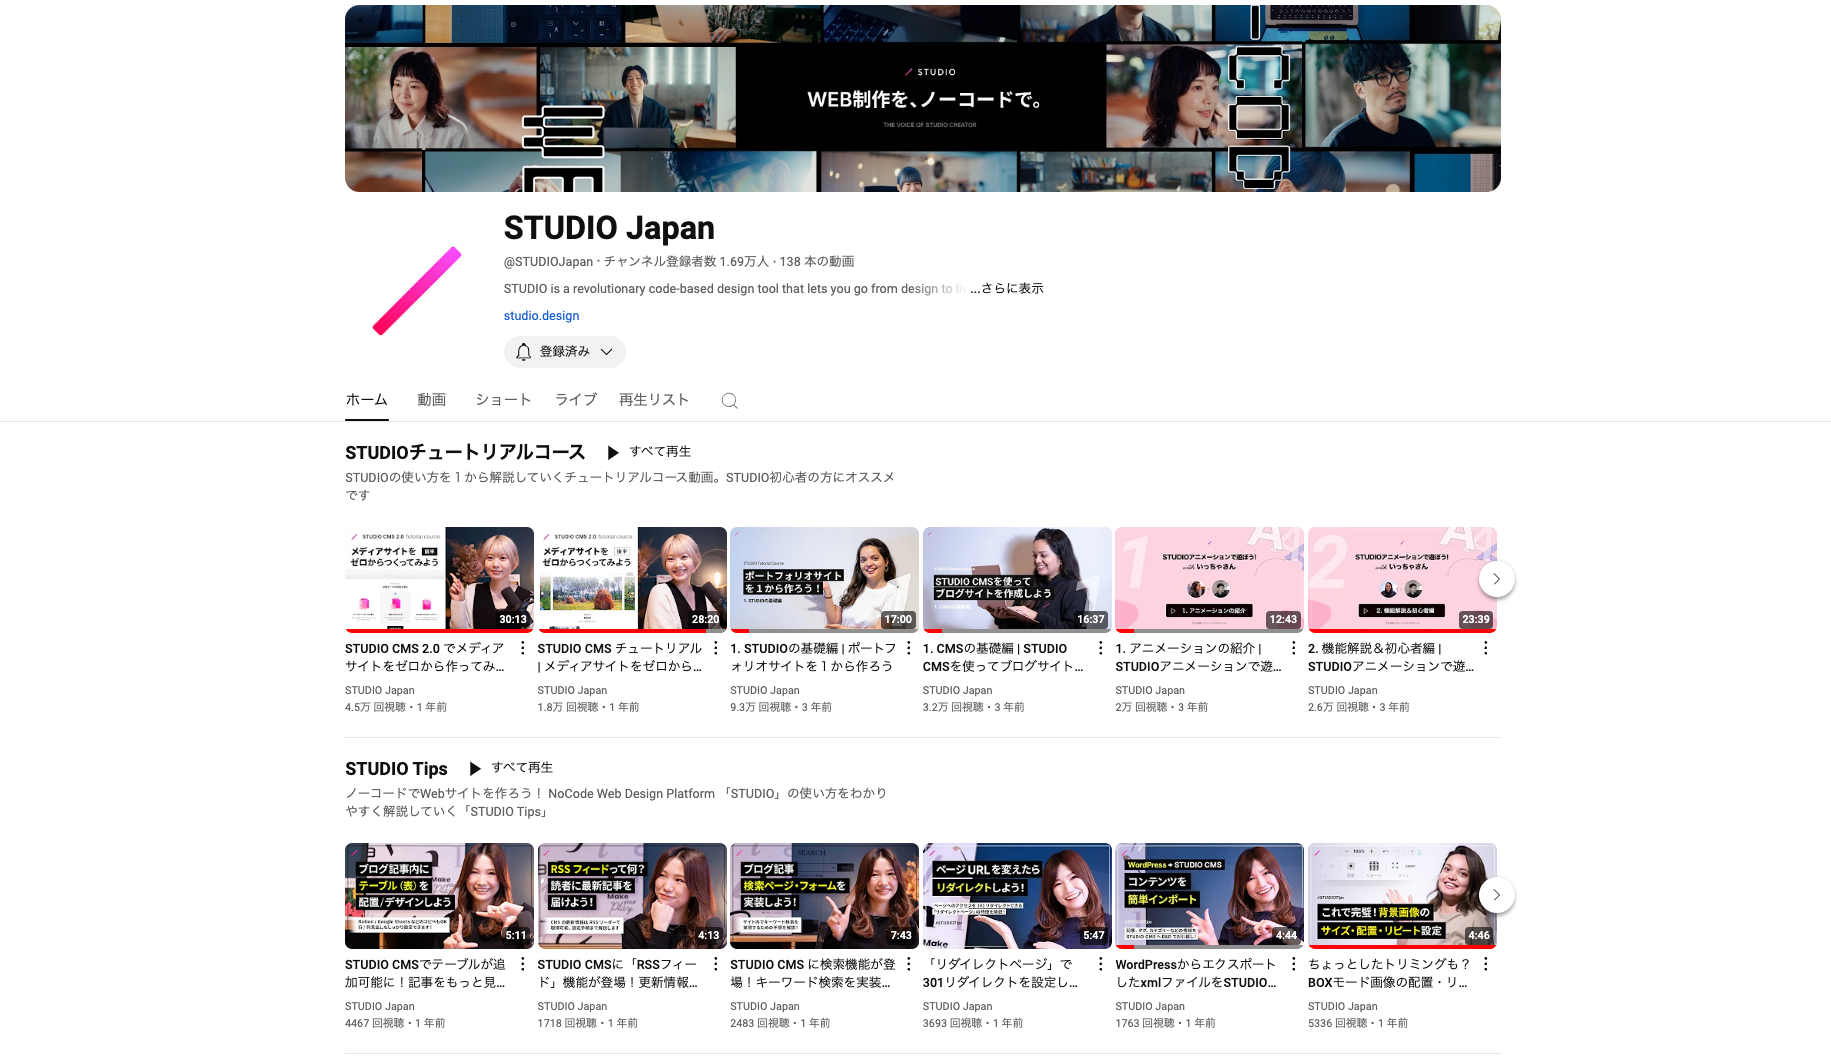Open the STUDIO Tips playlist title
The width and height of the screenshot is (1831, 1060).
coord(396,768)
